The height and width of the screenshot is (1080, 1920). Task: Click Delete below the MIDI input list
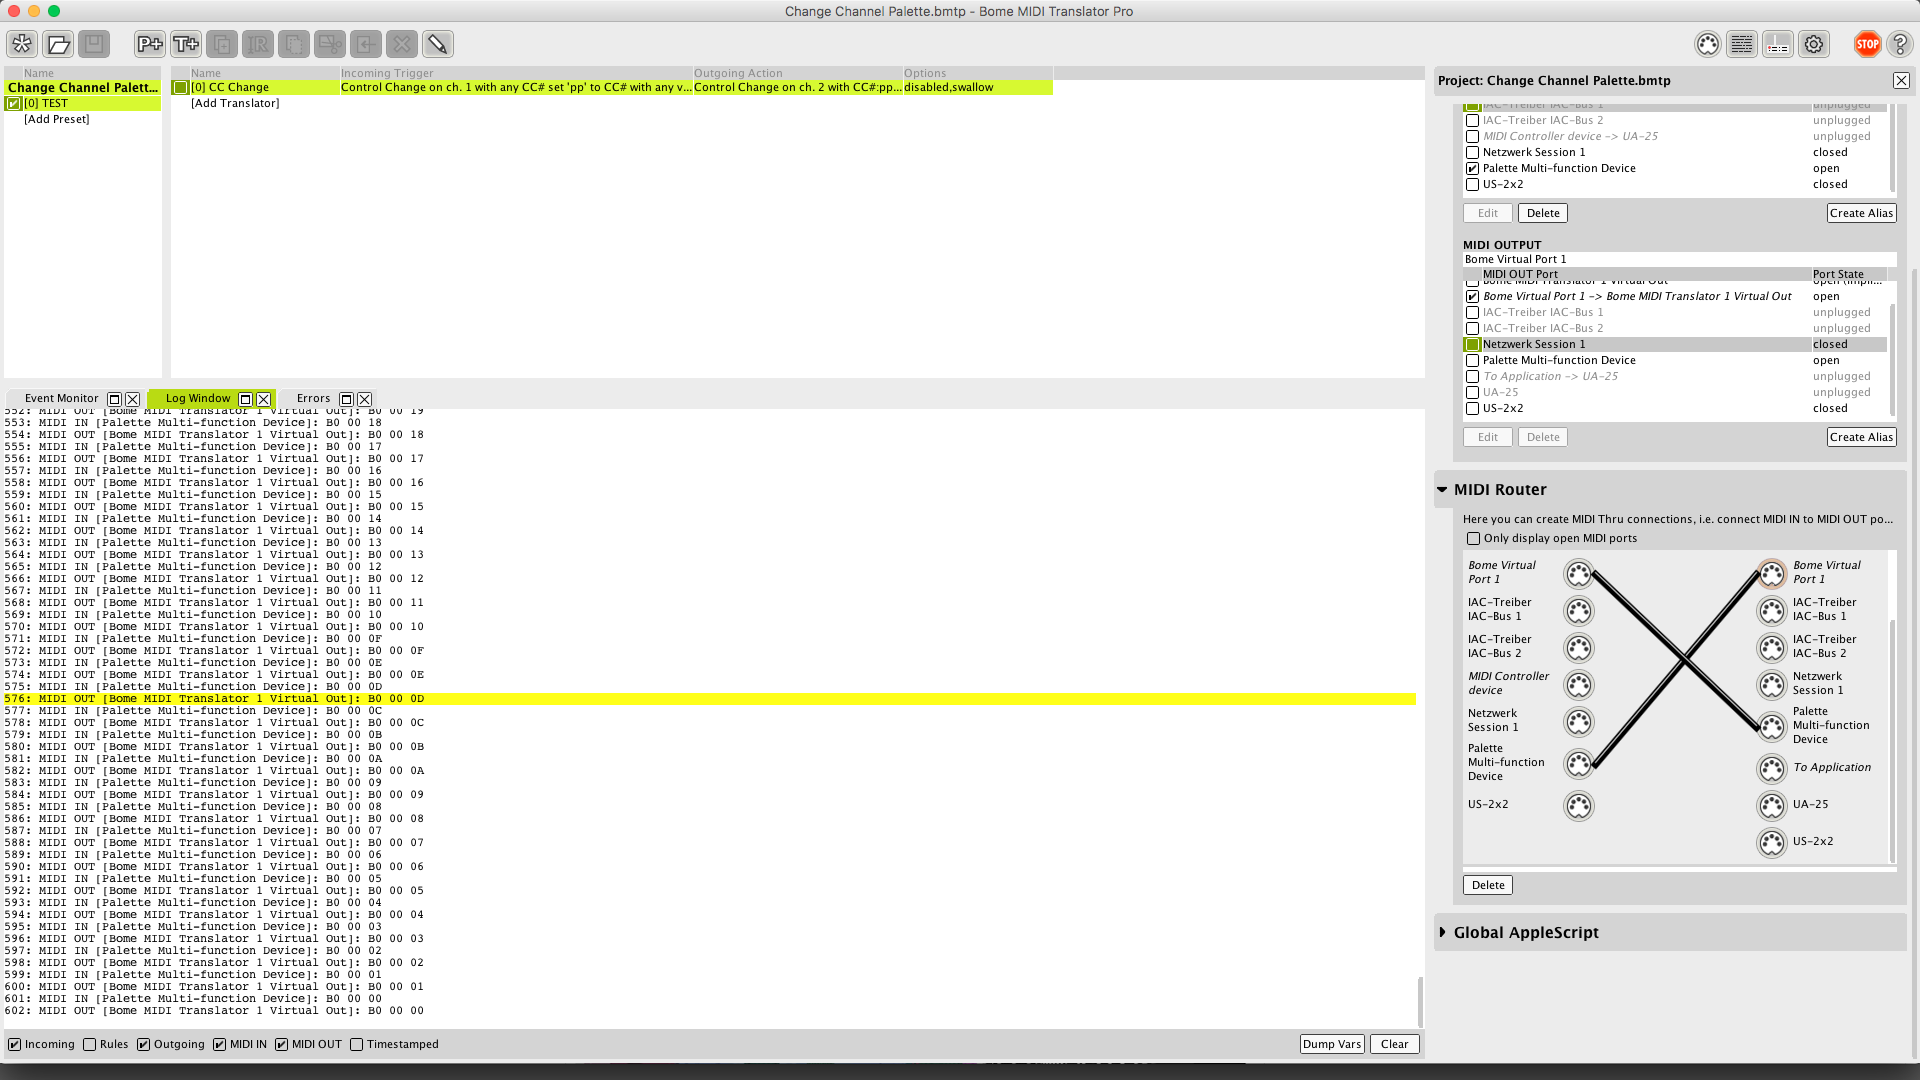coord(1543,214)
